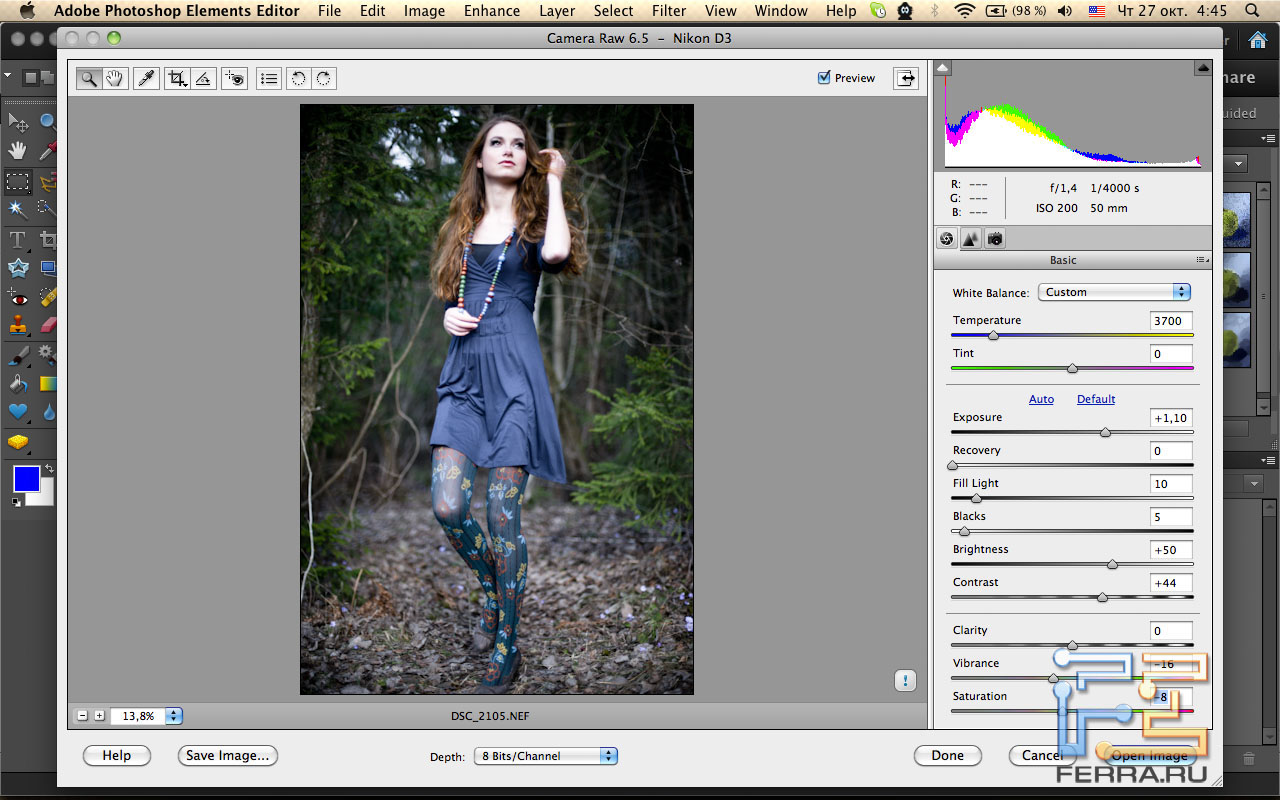Pick the White Balance eyedropper tool
The height and width of the screenshot is (800, 1280).
[x=147, y=79]
